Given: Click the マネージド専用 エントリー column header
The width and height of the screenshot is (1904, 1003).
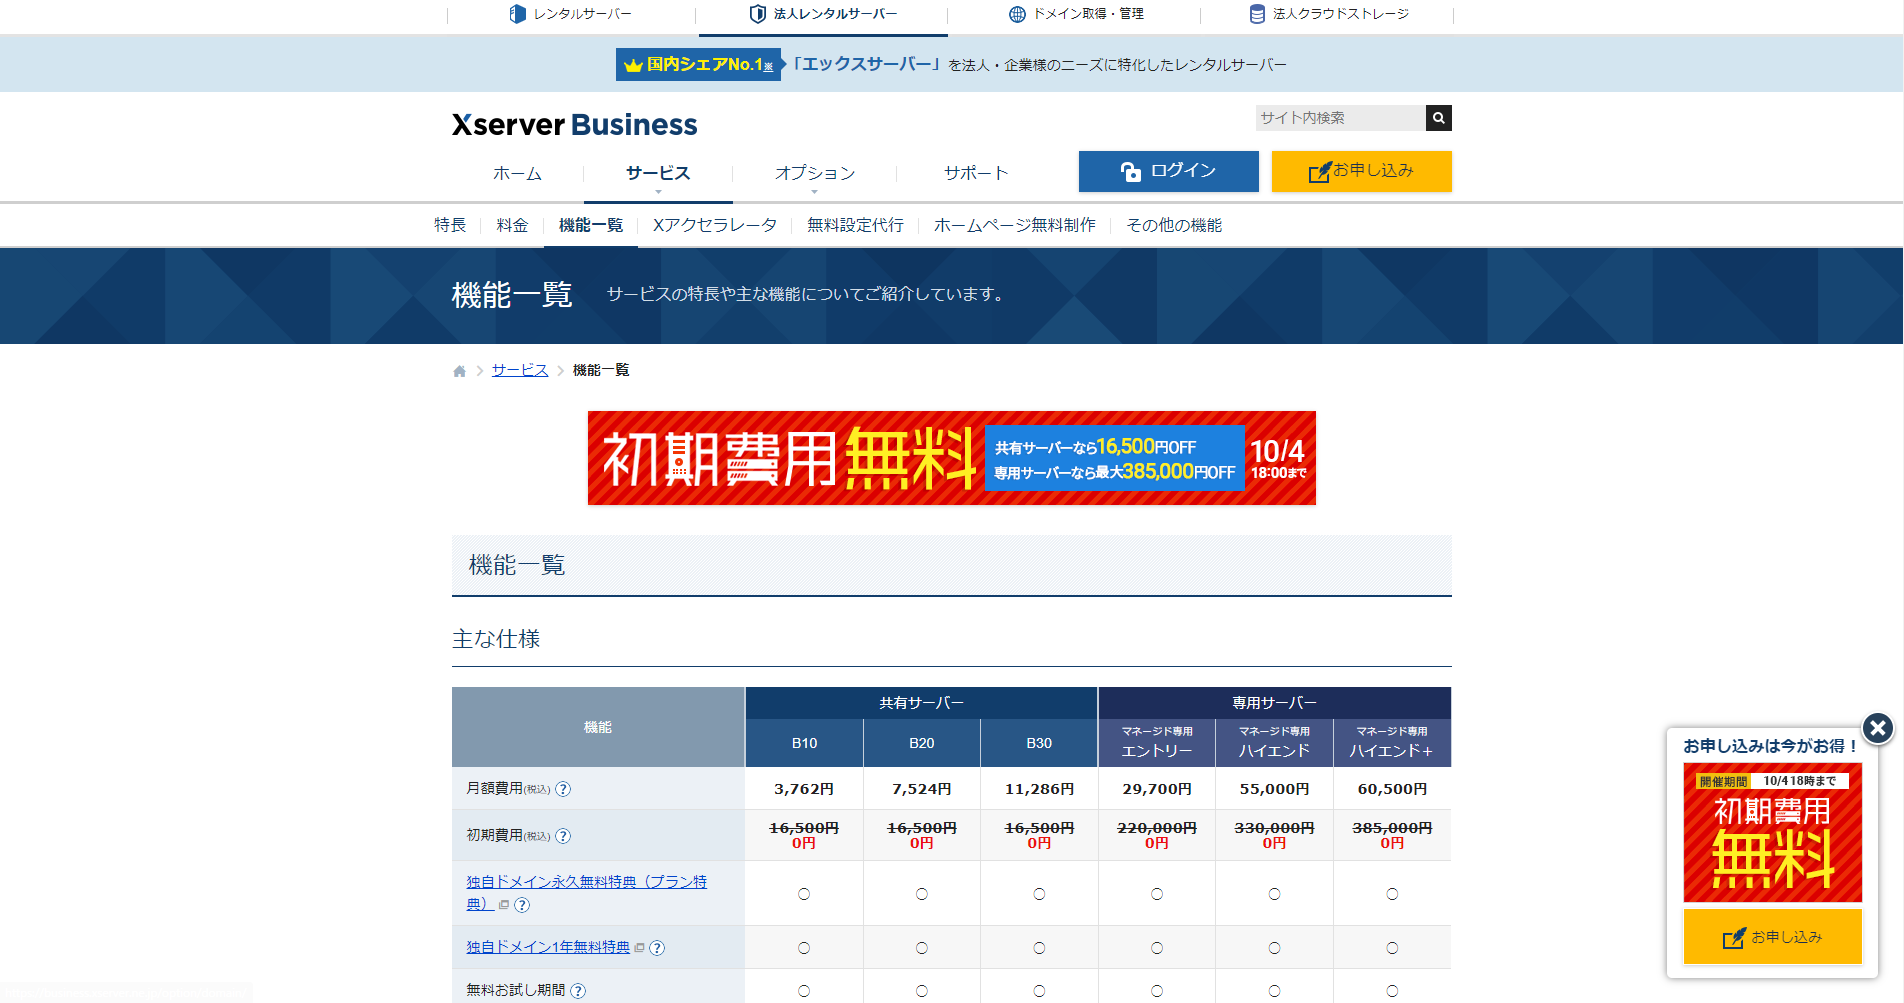Looking at the screenshot, I should point(1157,743).
